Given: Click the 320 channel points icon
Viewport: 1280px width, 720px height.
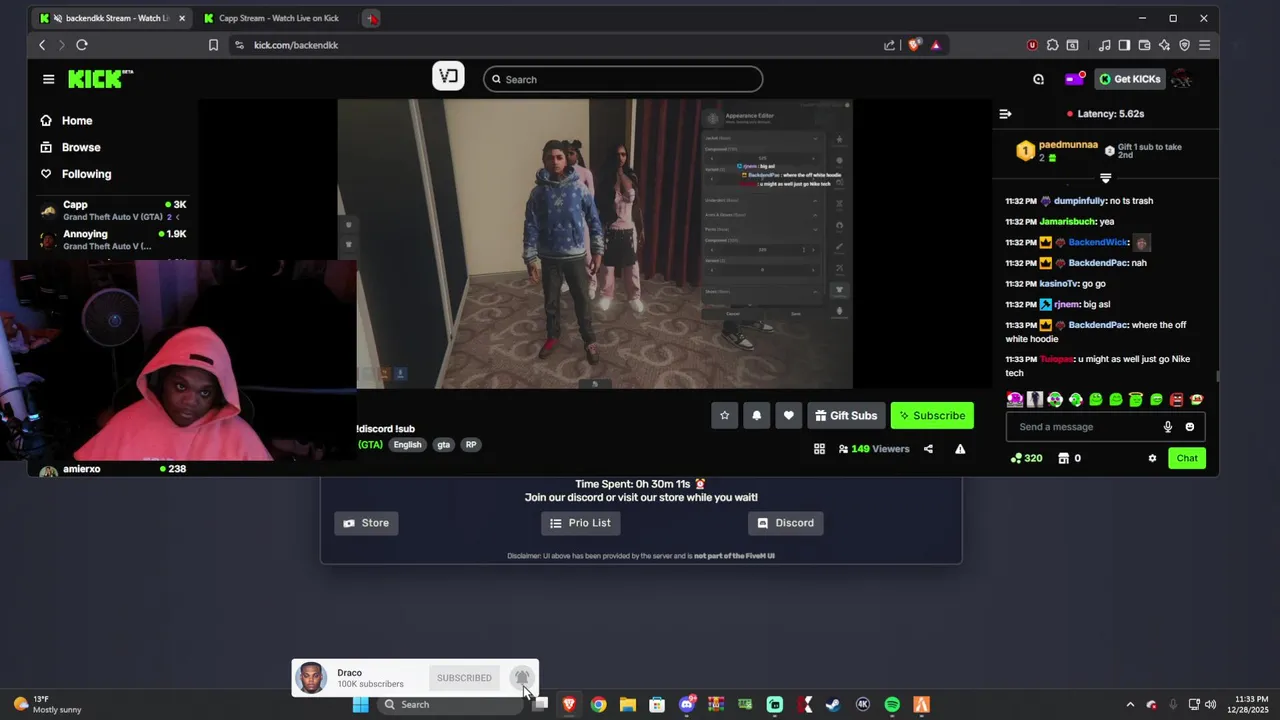Looking at the screenshot, I should (x=1027, y=458).
